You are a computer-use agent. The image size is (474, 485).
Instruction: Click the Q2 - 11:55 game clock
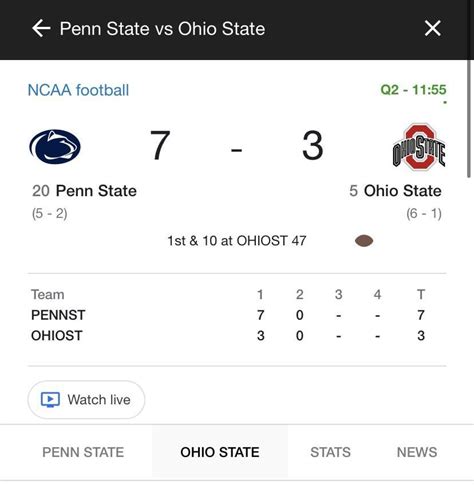click(413, 90)
